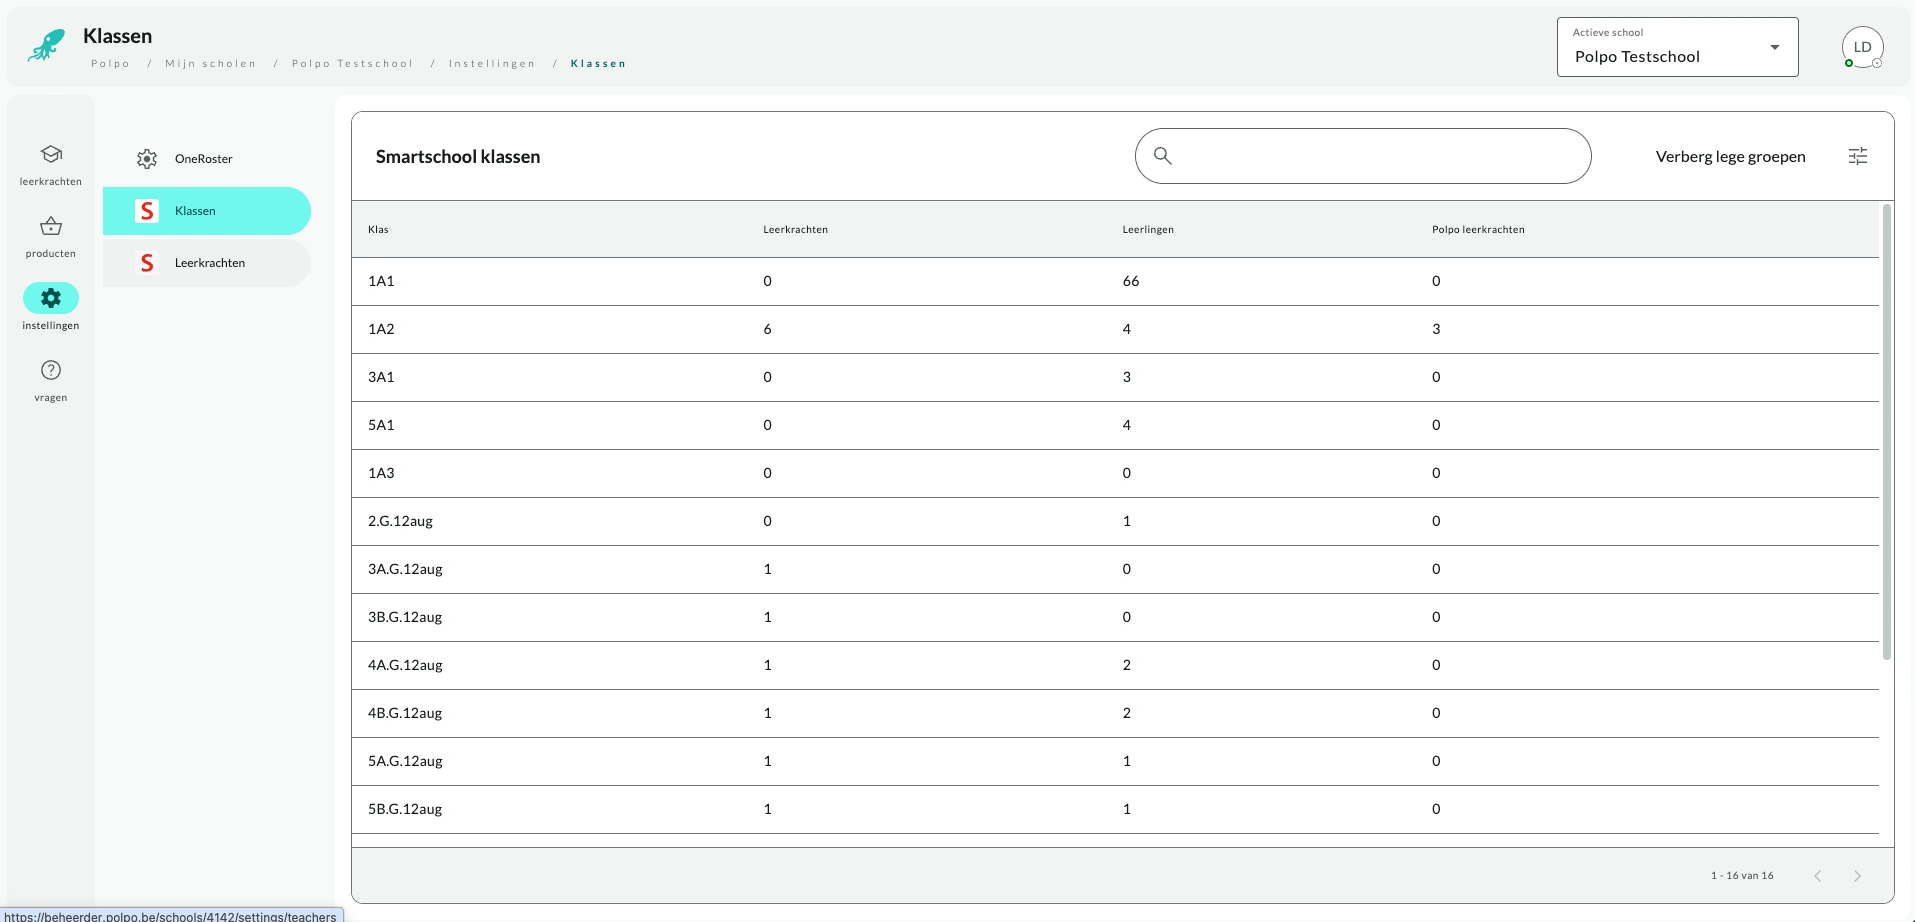The image size is (1915, 922).
Task: Select the class row 3A1
Action: click(x=1115, y=378)
